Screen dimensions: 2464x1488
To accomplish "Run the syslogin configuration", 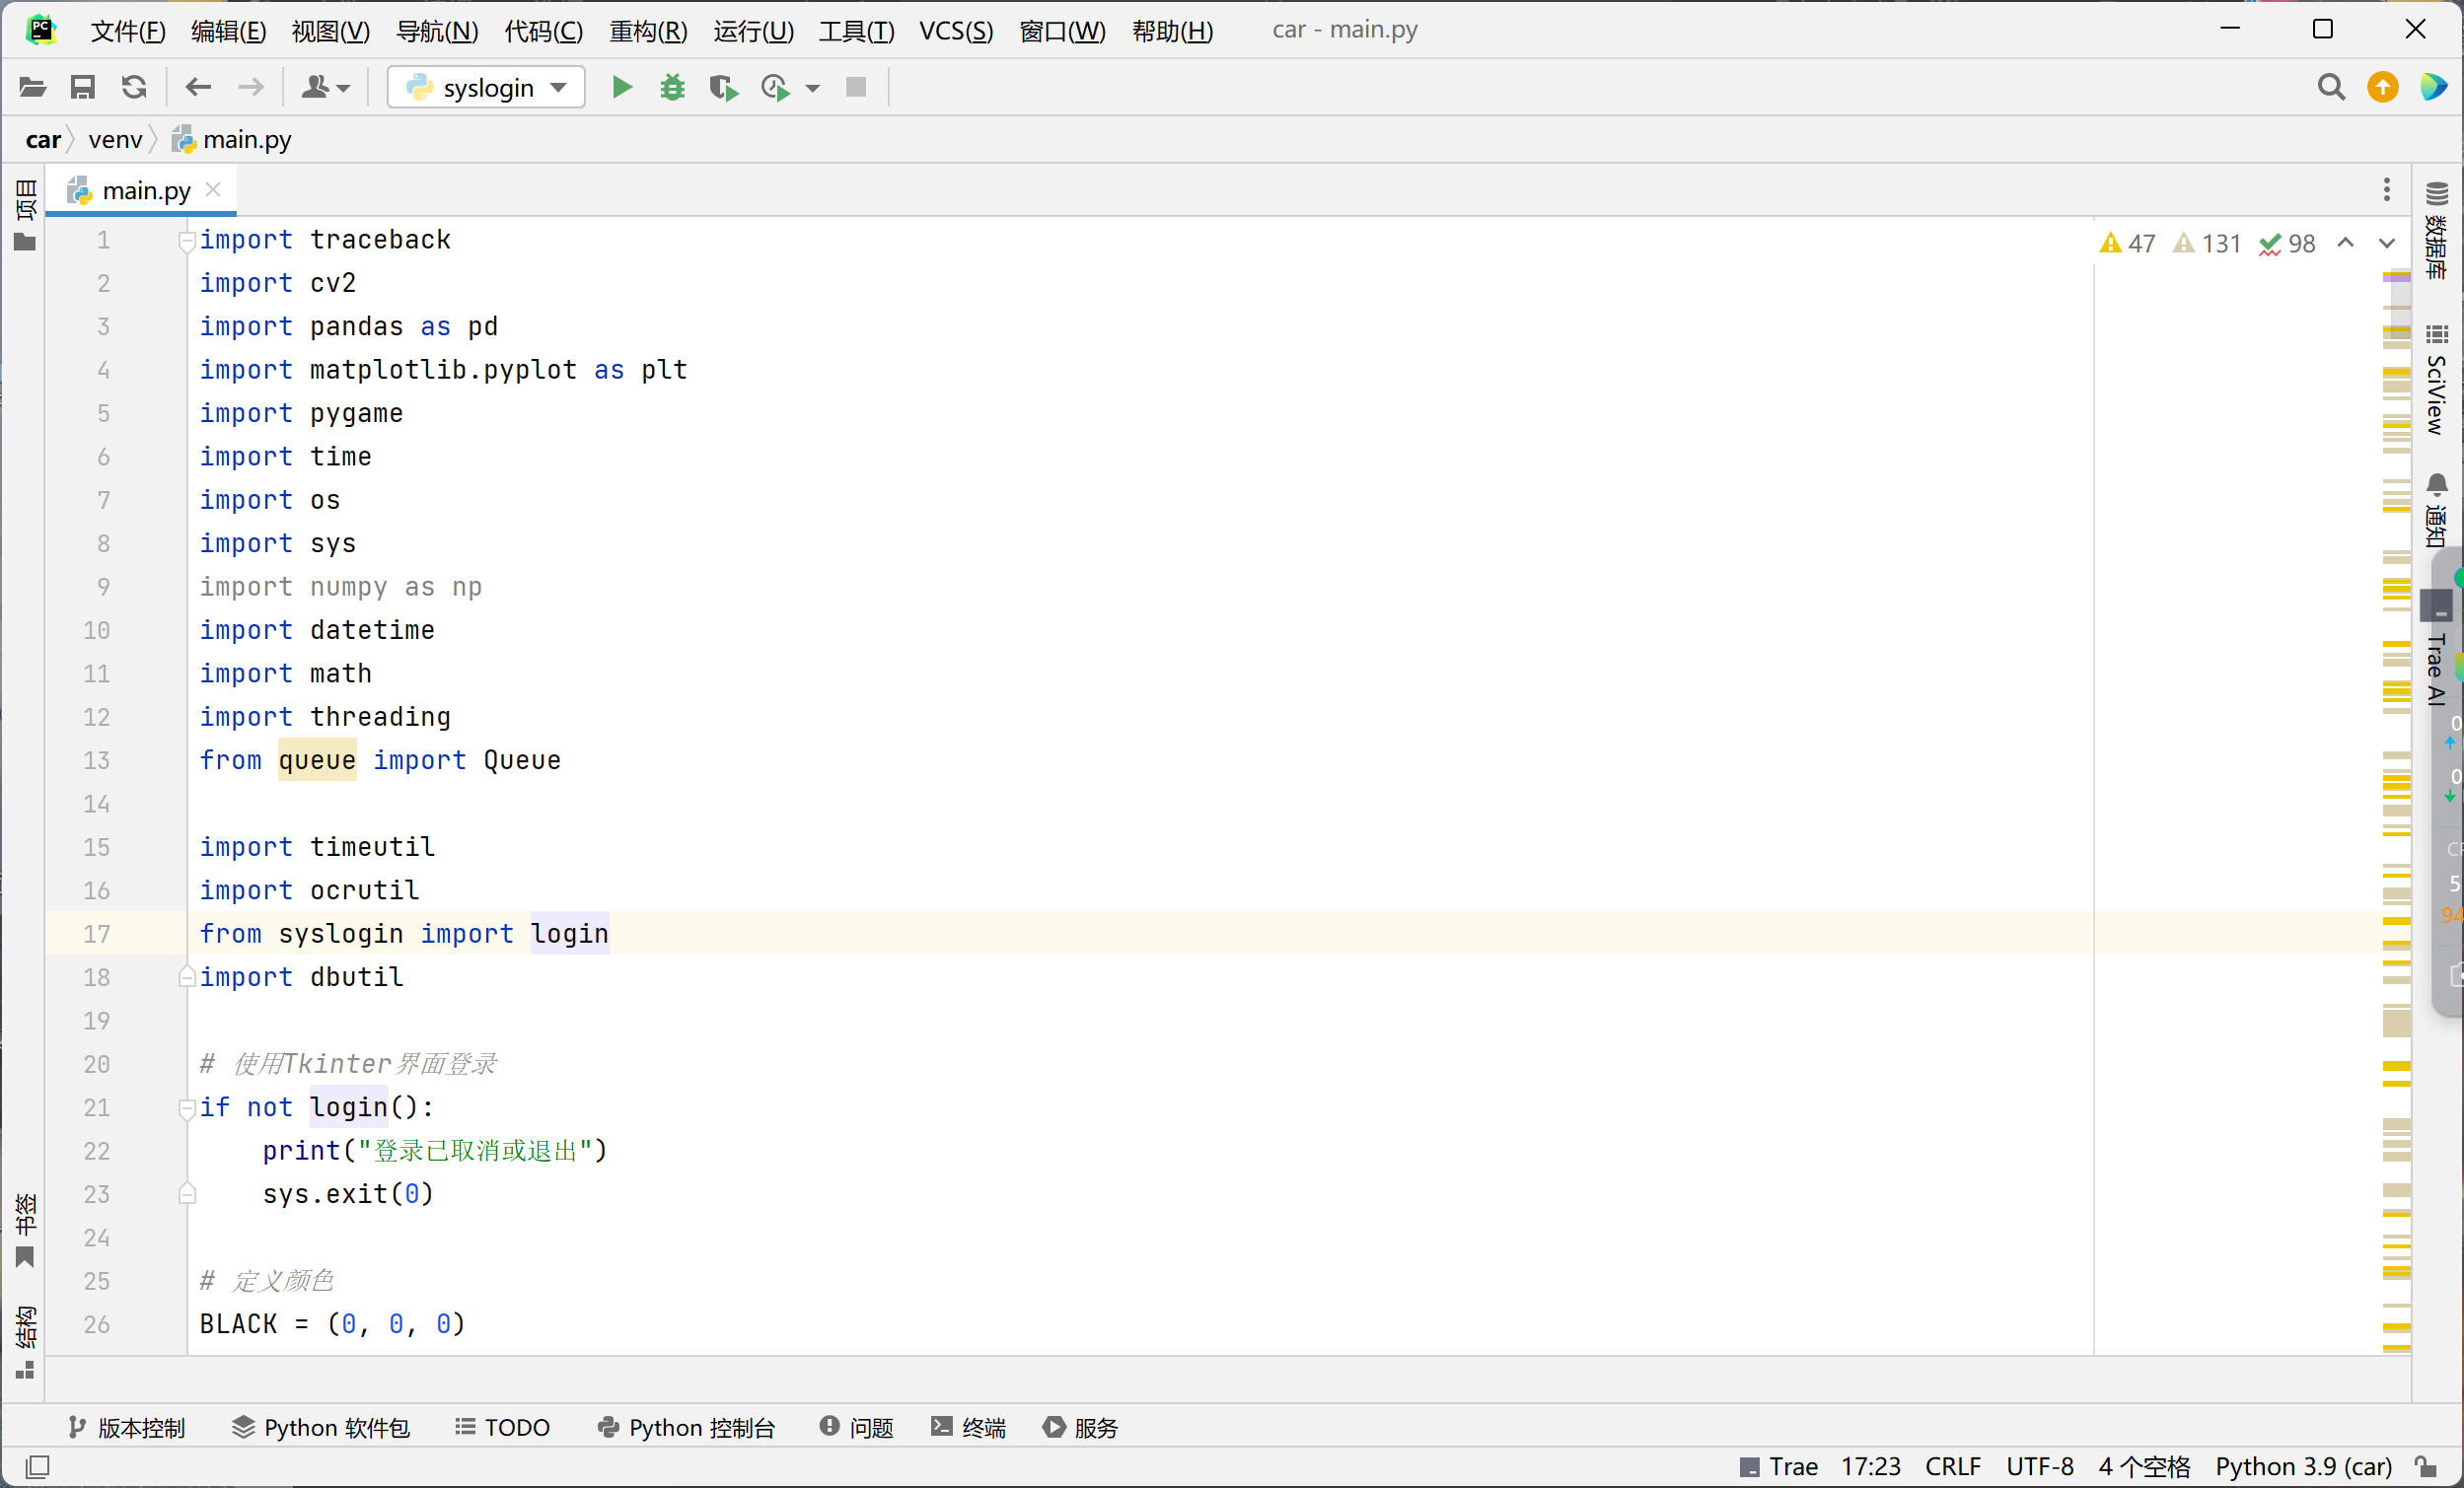I will click(621, 88).
